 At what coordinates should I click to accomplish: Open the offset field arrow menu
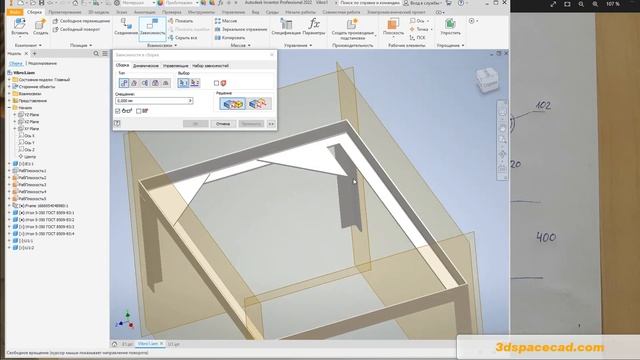click(190, 101)
